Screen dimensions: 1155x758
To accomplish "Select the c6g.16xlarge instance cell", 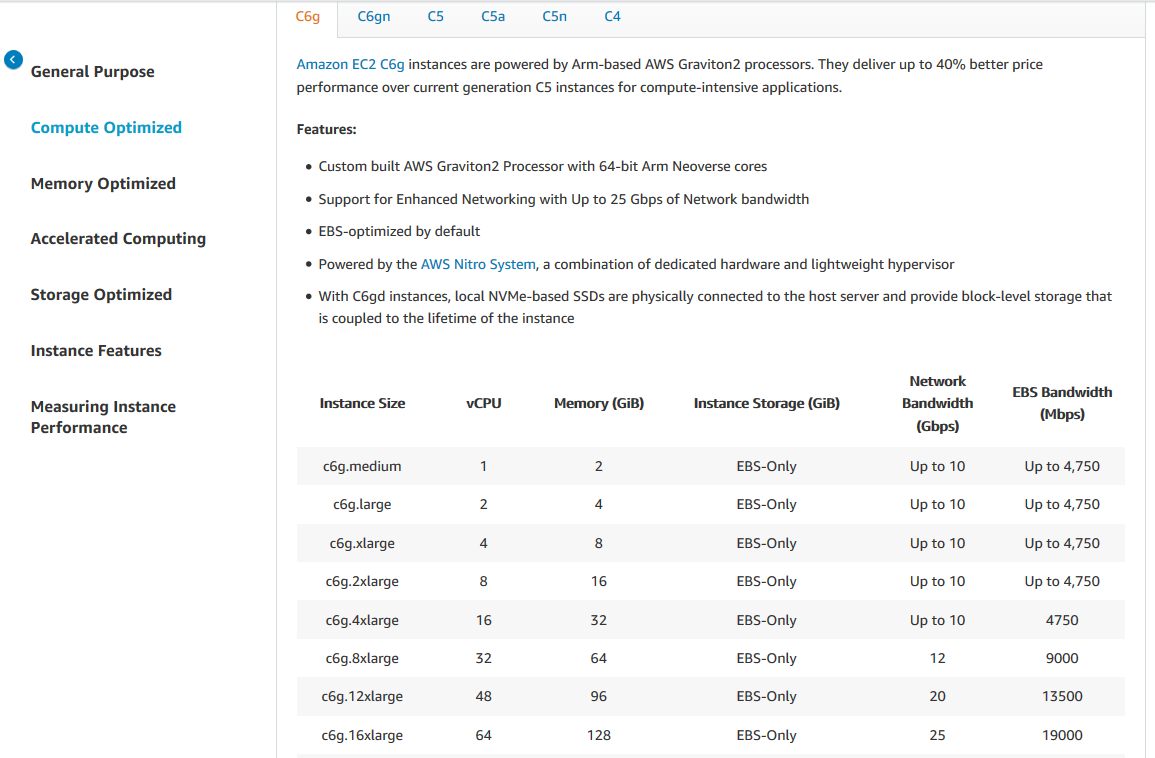I will [x=362, y=736].
